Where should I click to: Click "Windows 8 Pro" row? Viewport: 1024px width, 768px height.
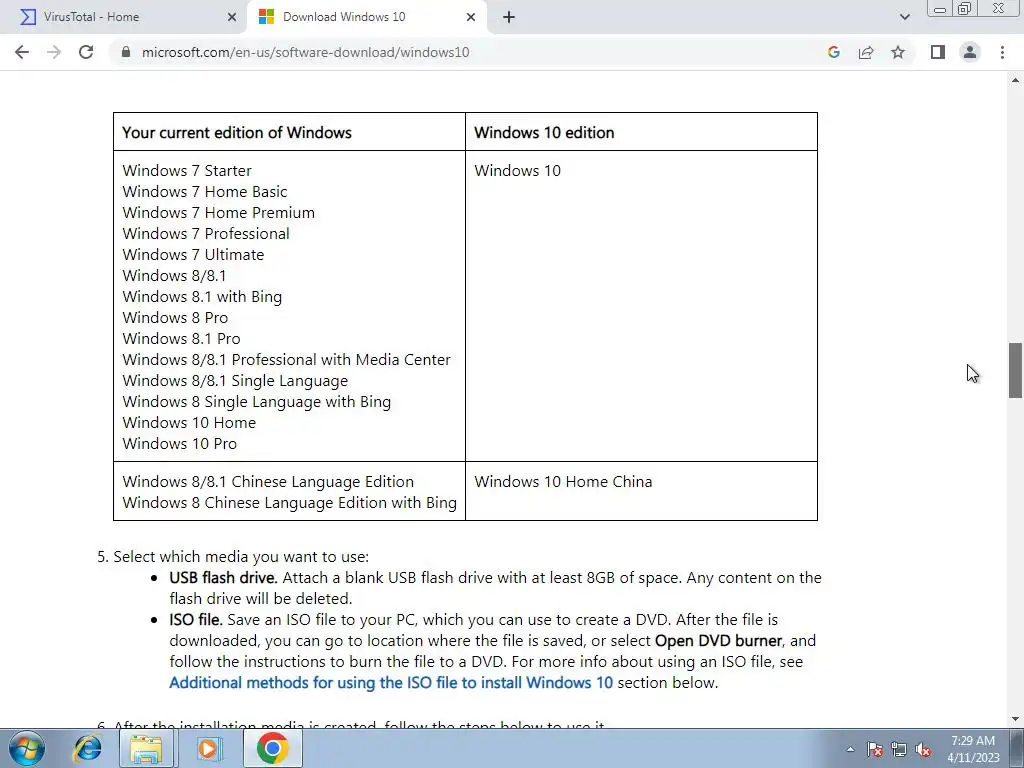point(175,317)
